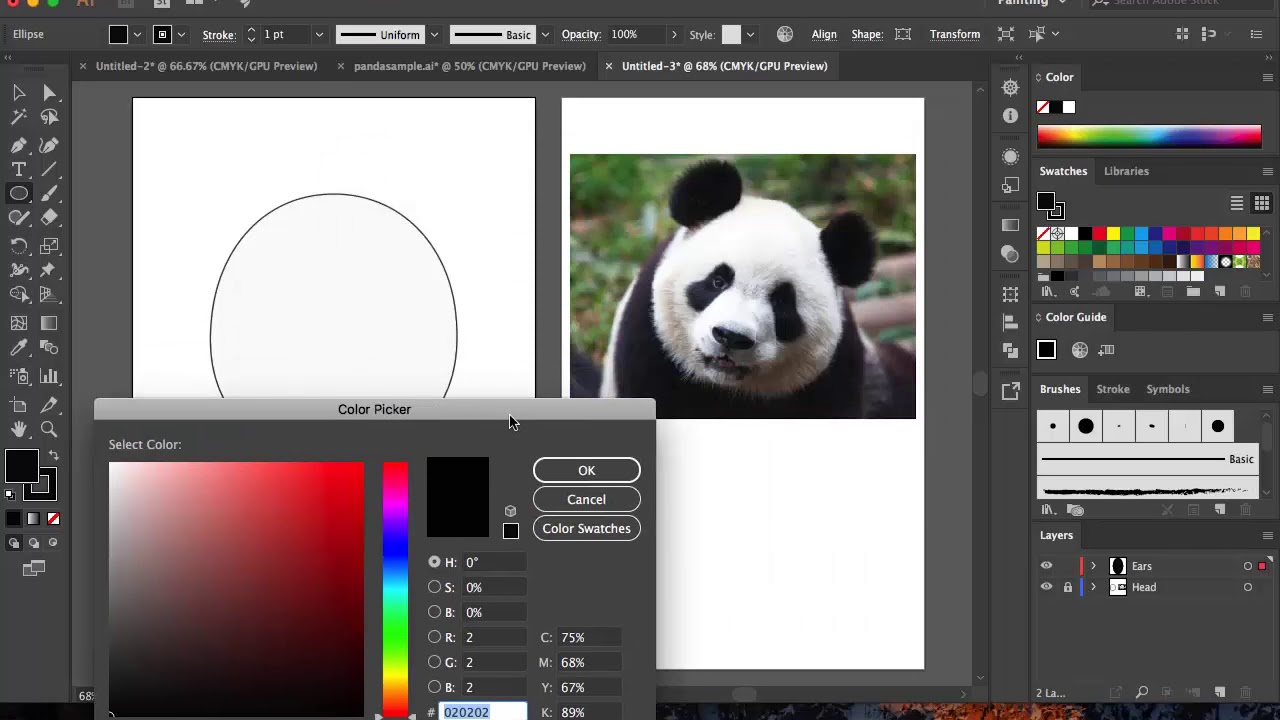
Task: Select the Direct Selection tool
Action: coord(49,93)
